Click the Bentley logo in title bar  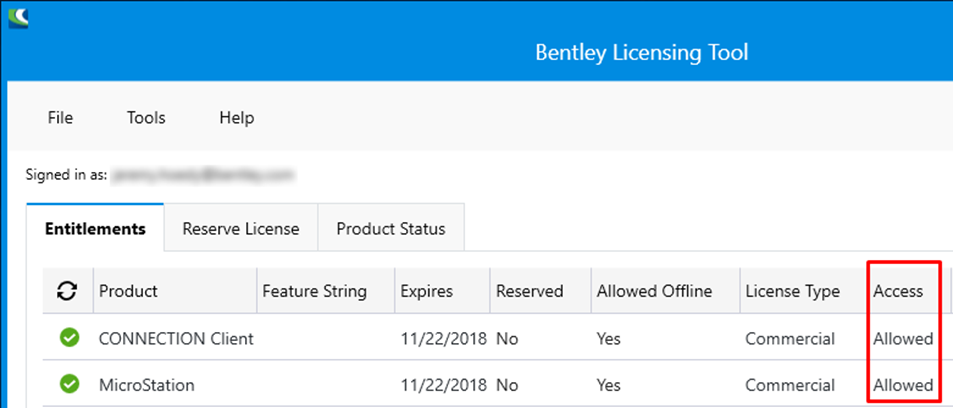(x=17, y=17)
